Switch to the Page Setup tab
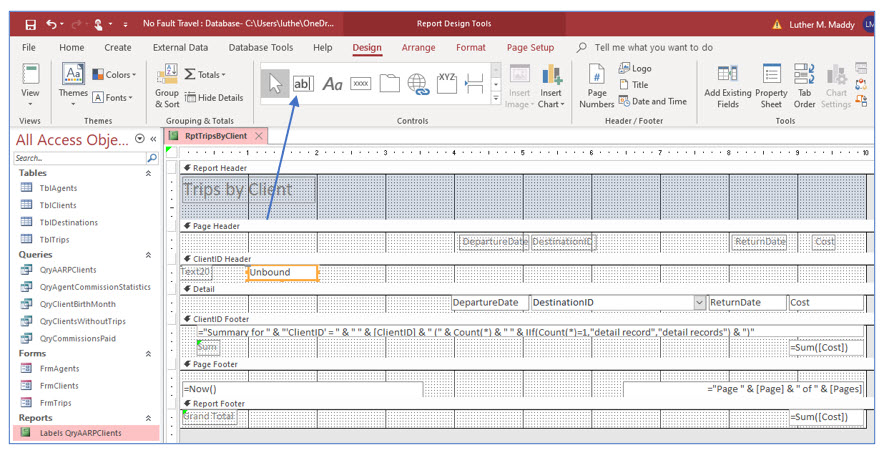 pyautogui.click(x=531, y=47)
